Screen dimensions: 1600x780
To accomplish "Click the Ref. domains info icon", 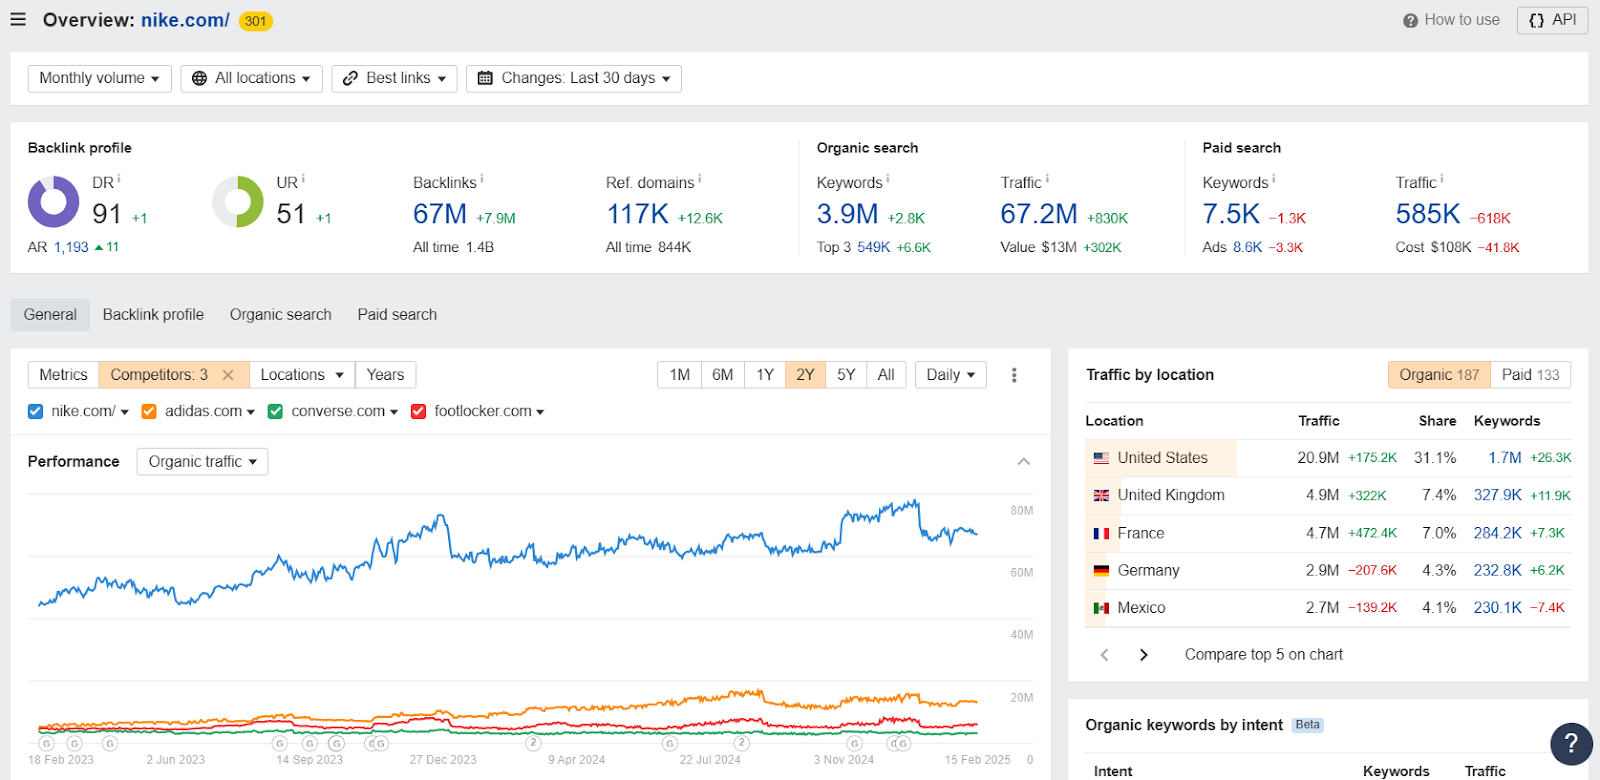I will tap(699, 179).
